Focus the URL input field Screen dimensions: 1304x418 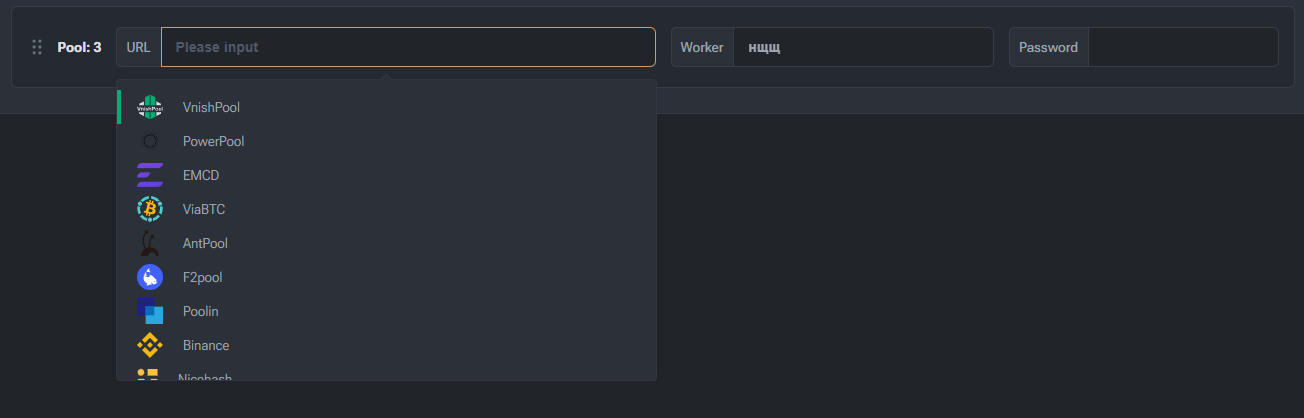[x=408, y=47]
